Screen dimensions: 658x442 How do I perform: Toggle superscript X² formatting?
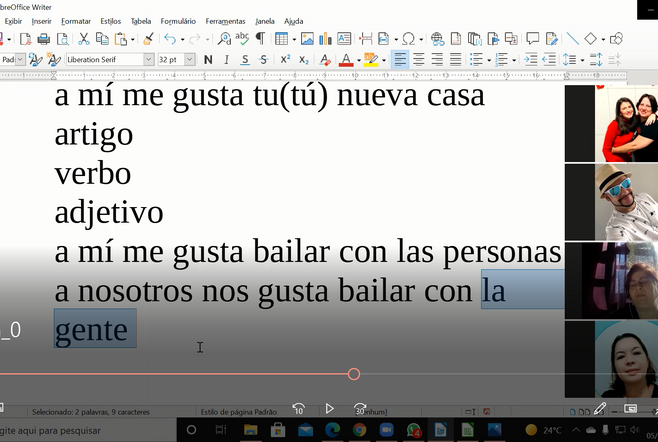click(285, 59)
